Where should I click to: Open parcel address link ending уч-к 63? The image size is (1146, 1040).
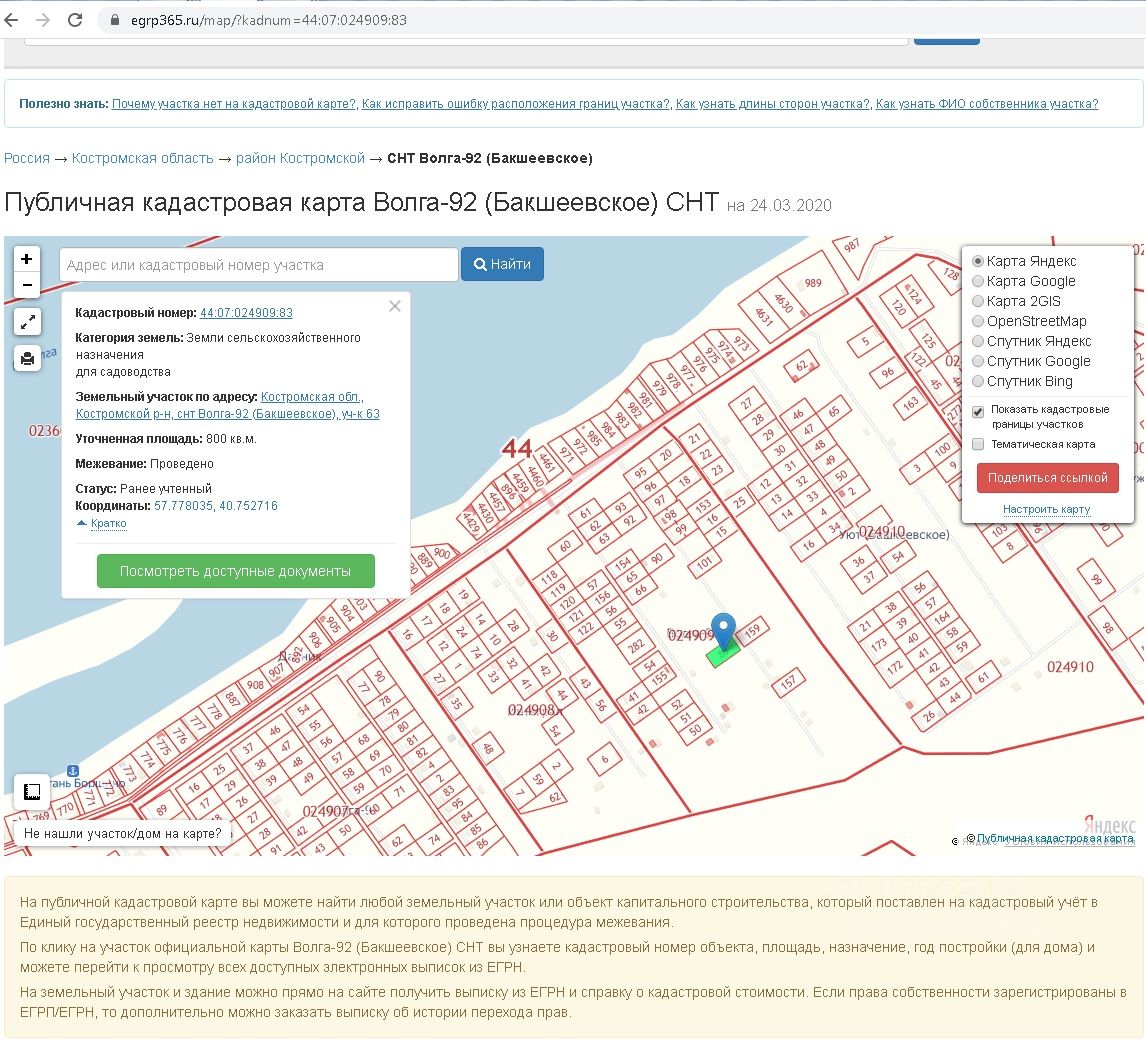coord(227,405)
